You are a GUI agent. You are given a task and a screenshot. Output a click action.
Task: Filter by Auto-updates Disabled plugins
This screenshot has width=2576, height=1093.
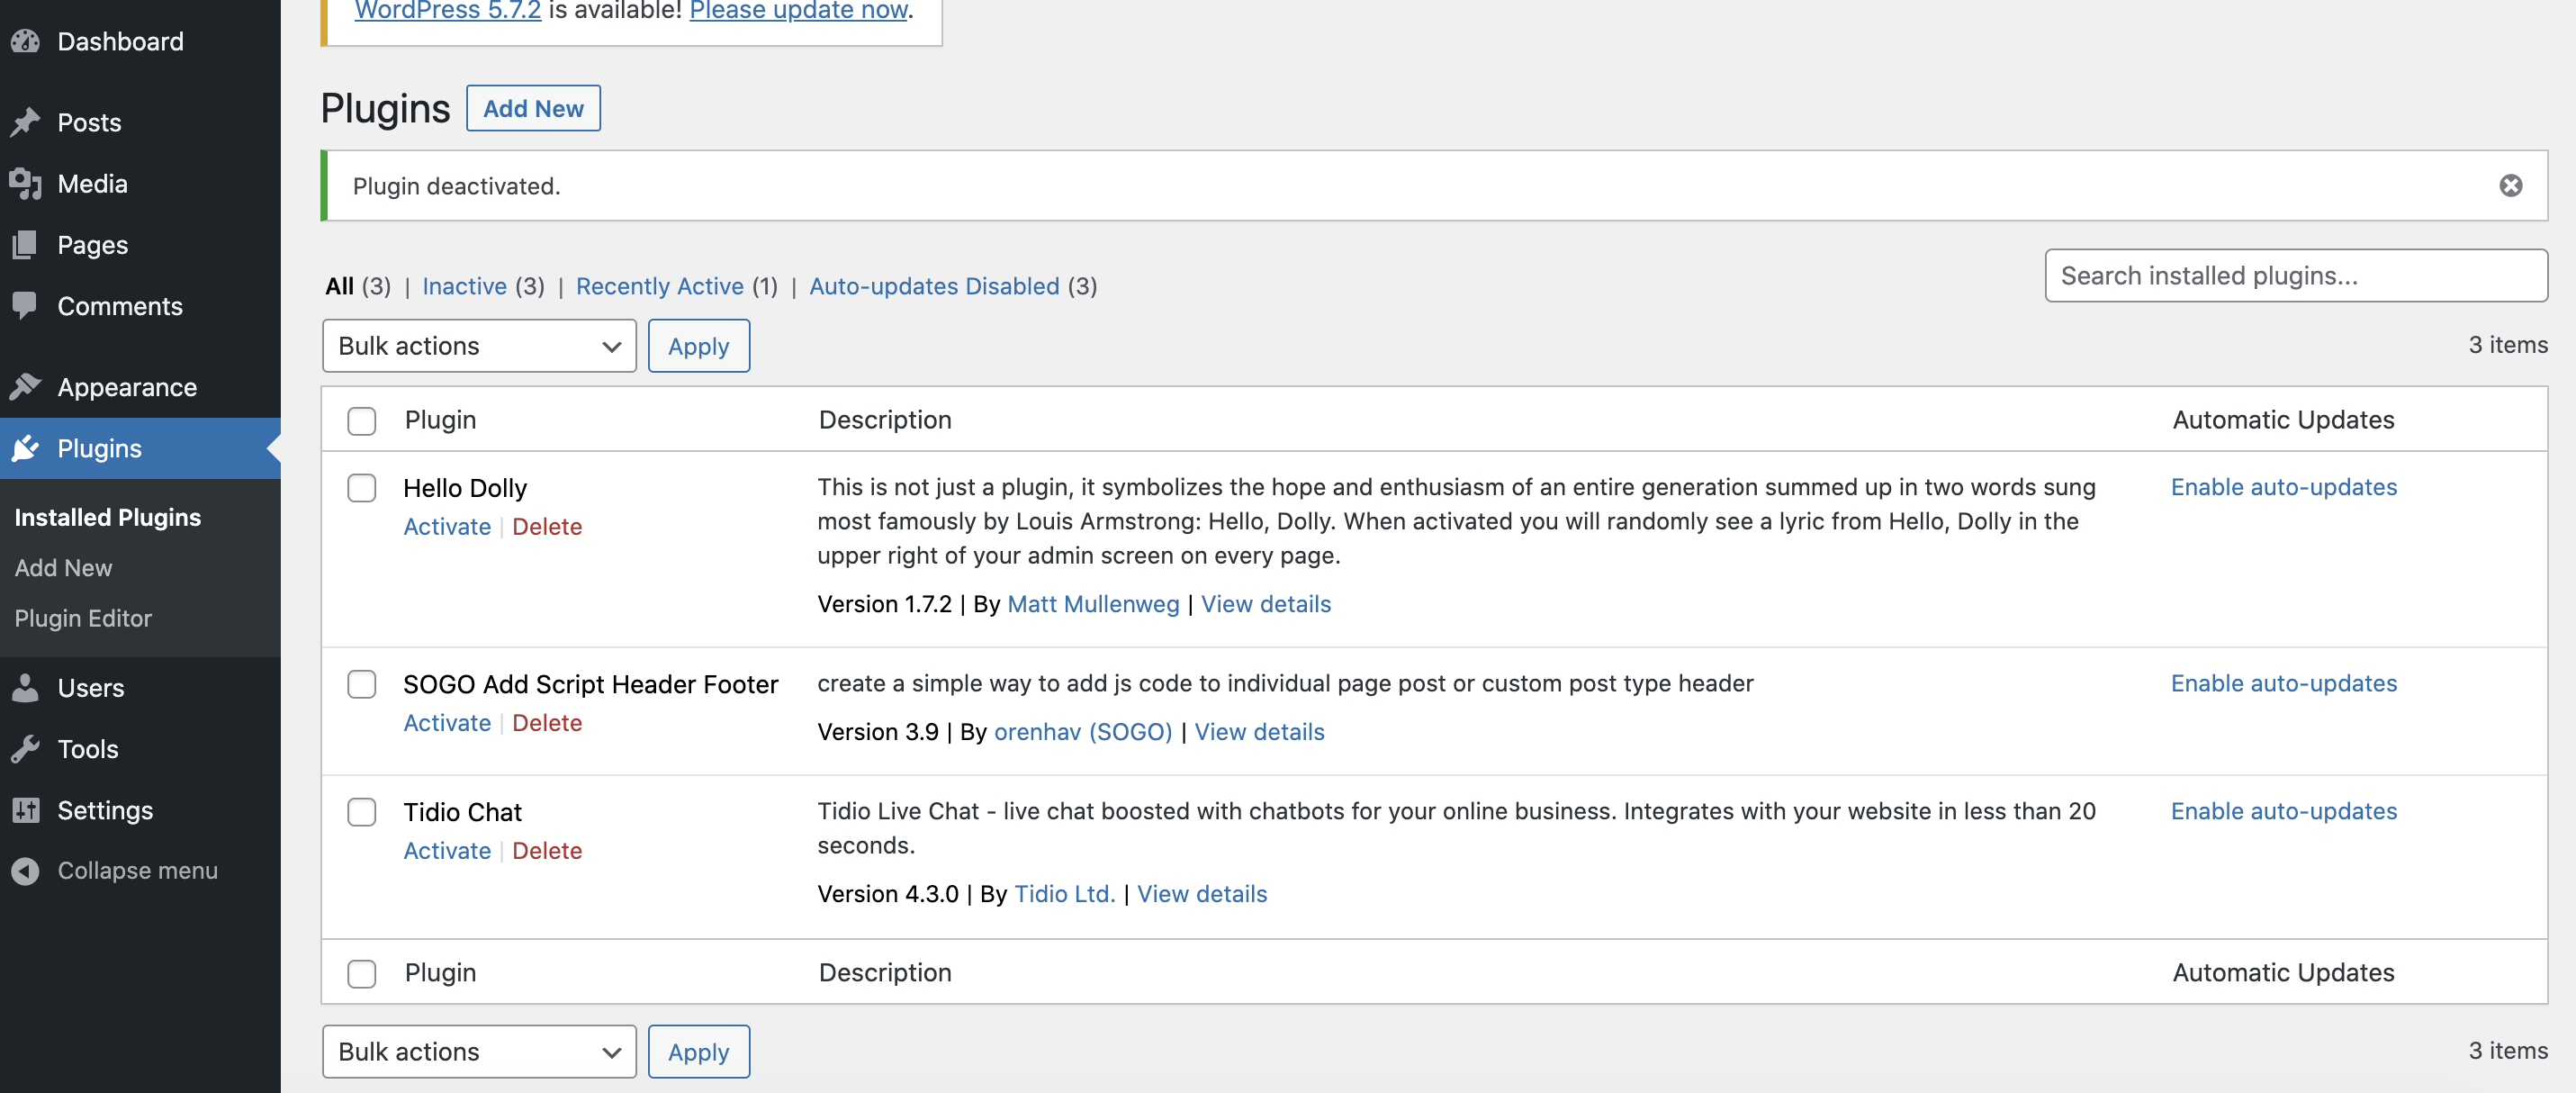pyautogui.click(x=934, y=286)
